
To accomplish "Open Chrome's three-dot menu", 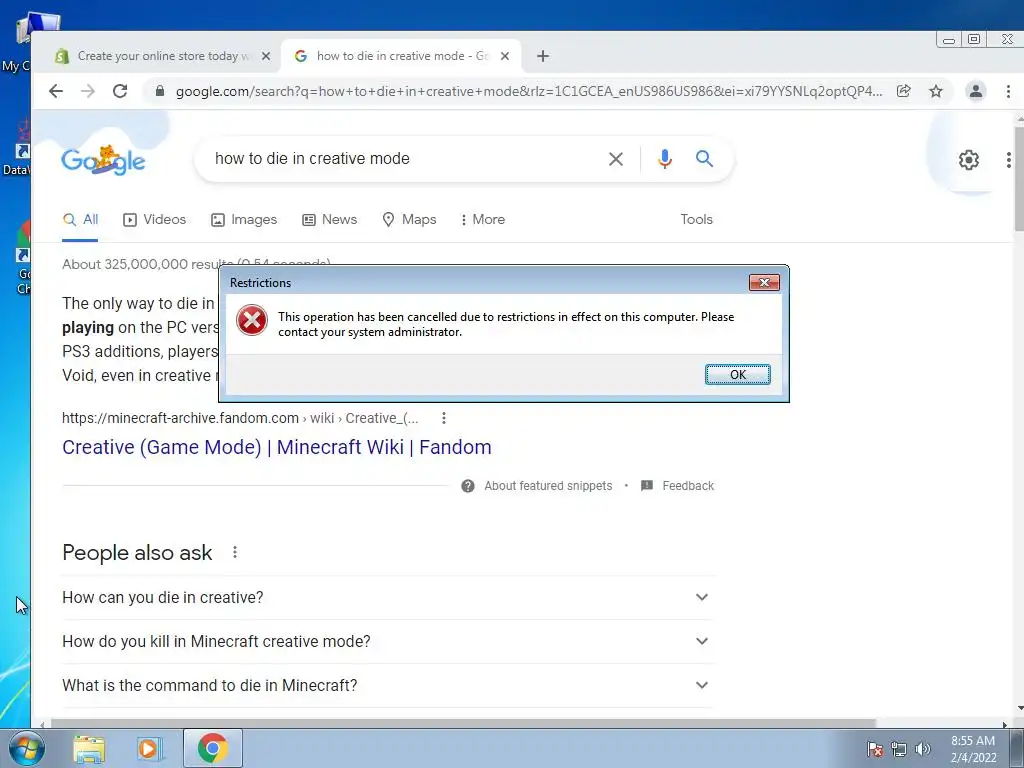I will [x=1008, y=91].
